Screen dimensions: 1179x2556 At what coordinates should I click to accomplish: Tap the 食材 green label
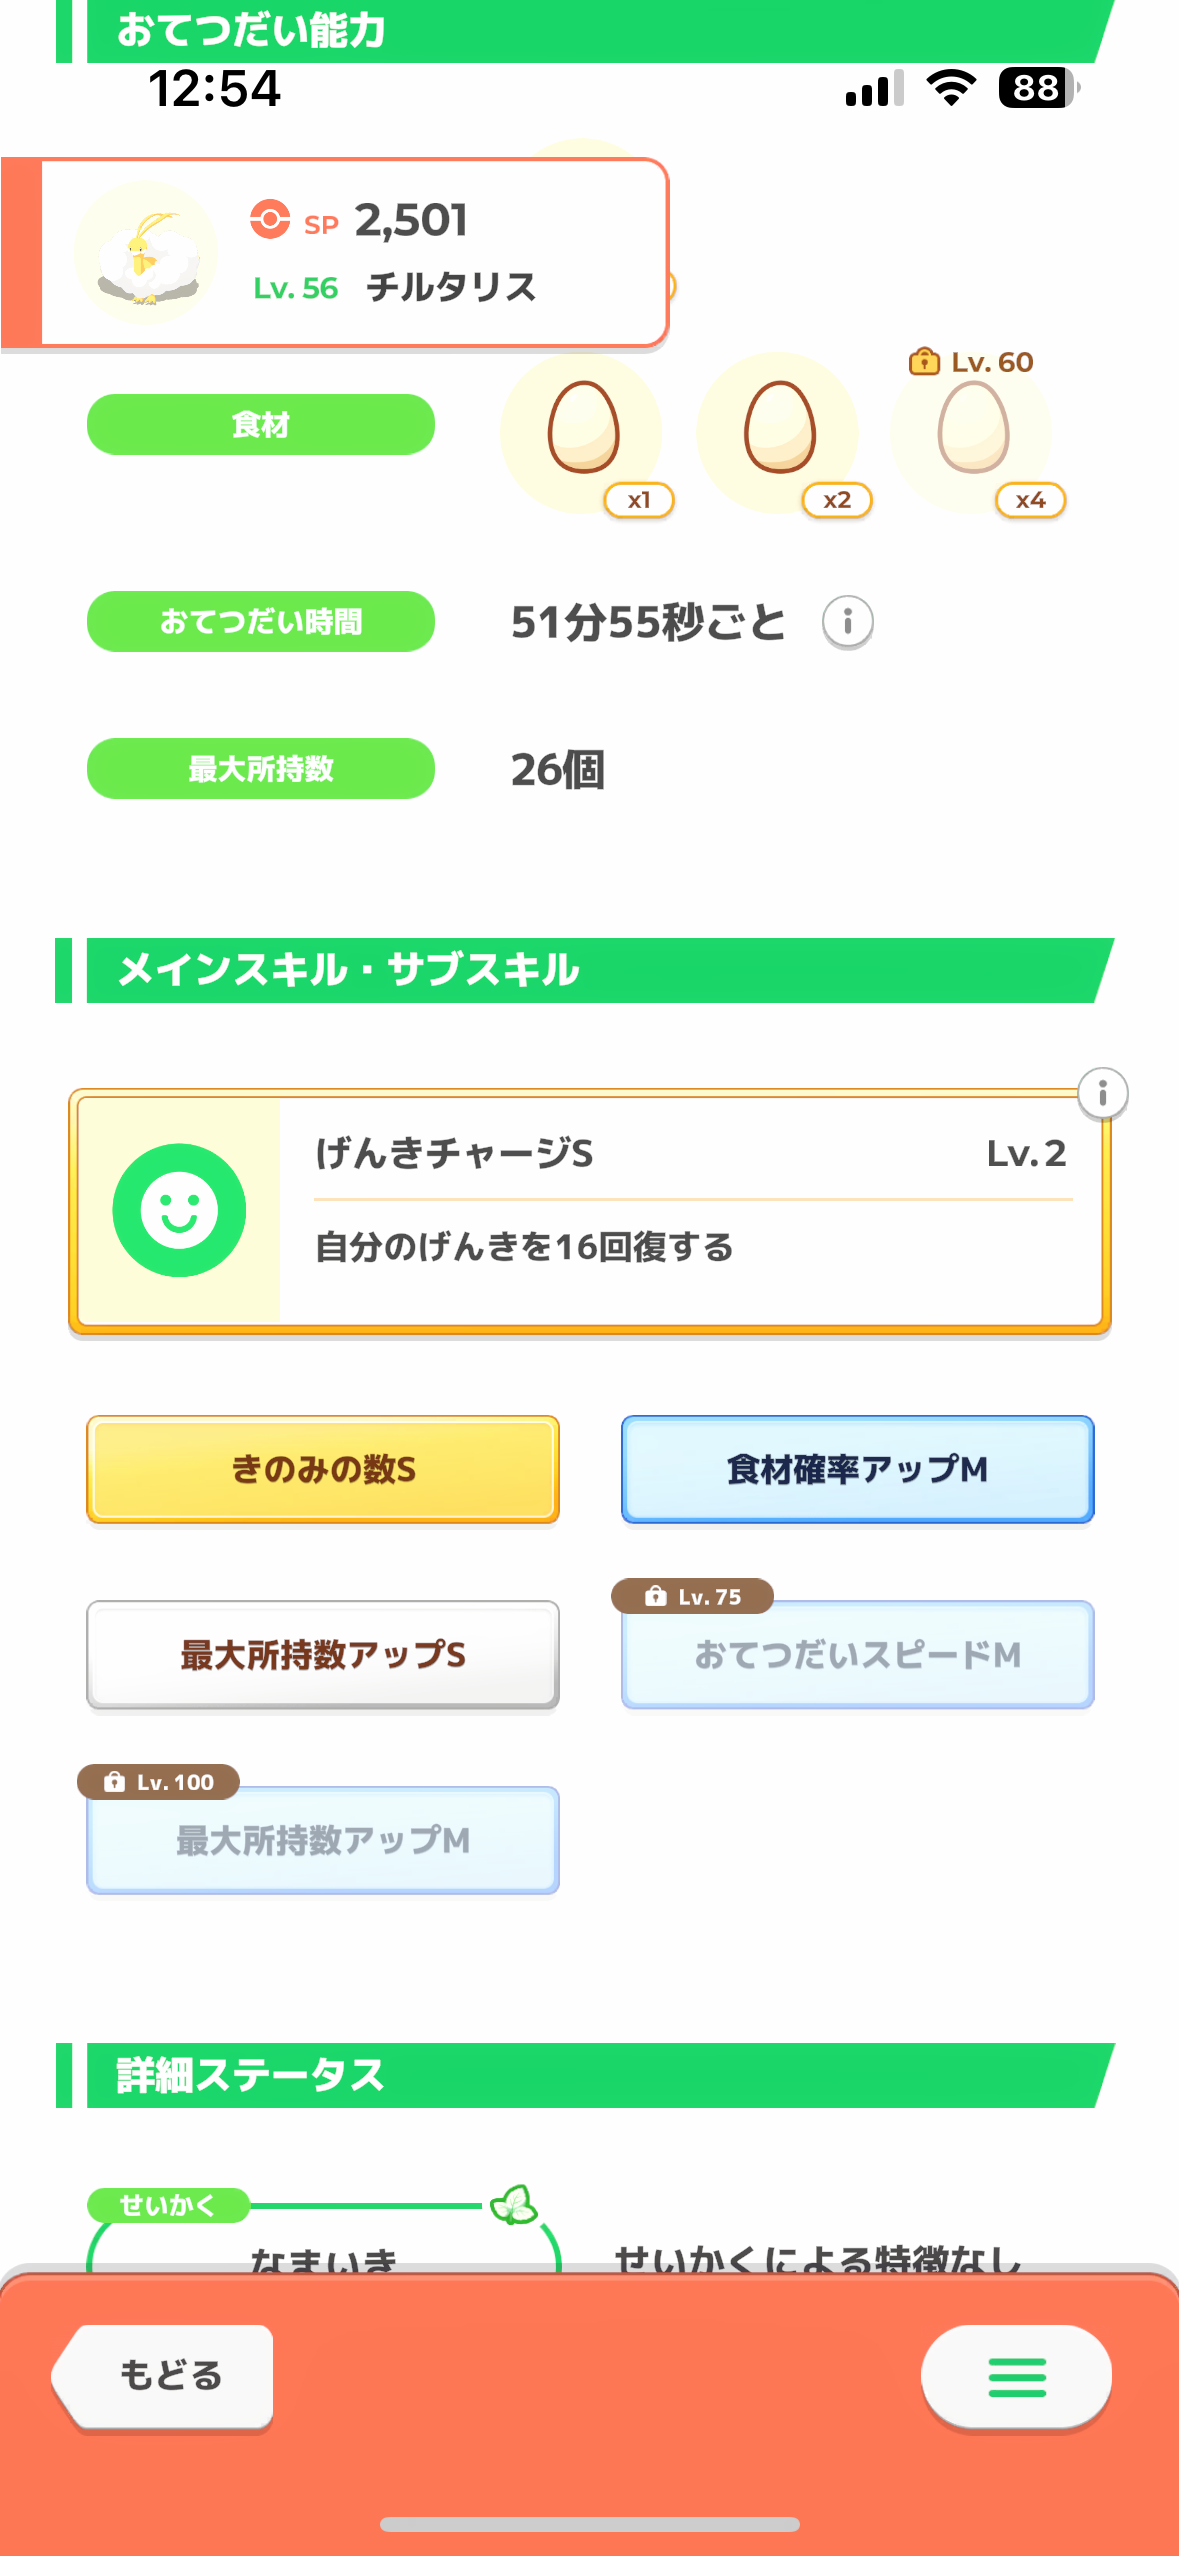[x=261, y=425]
